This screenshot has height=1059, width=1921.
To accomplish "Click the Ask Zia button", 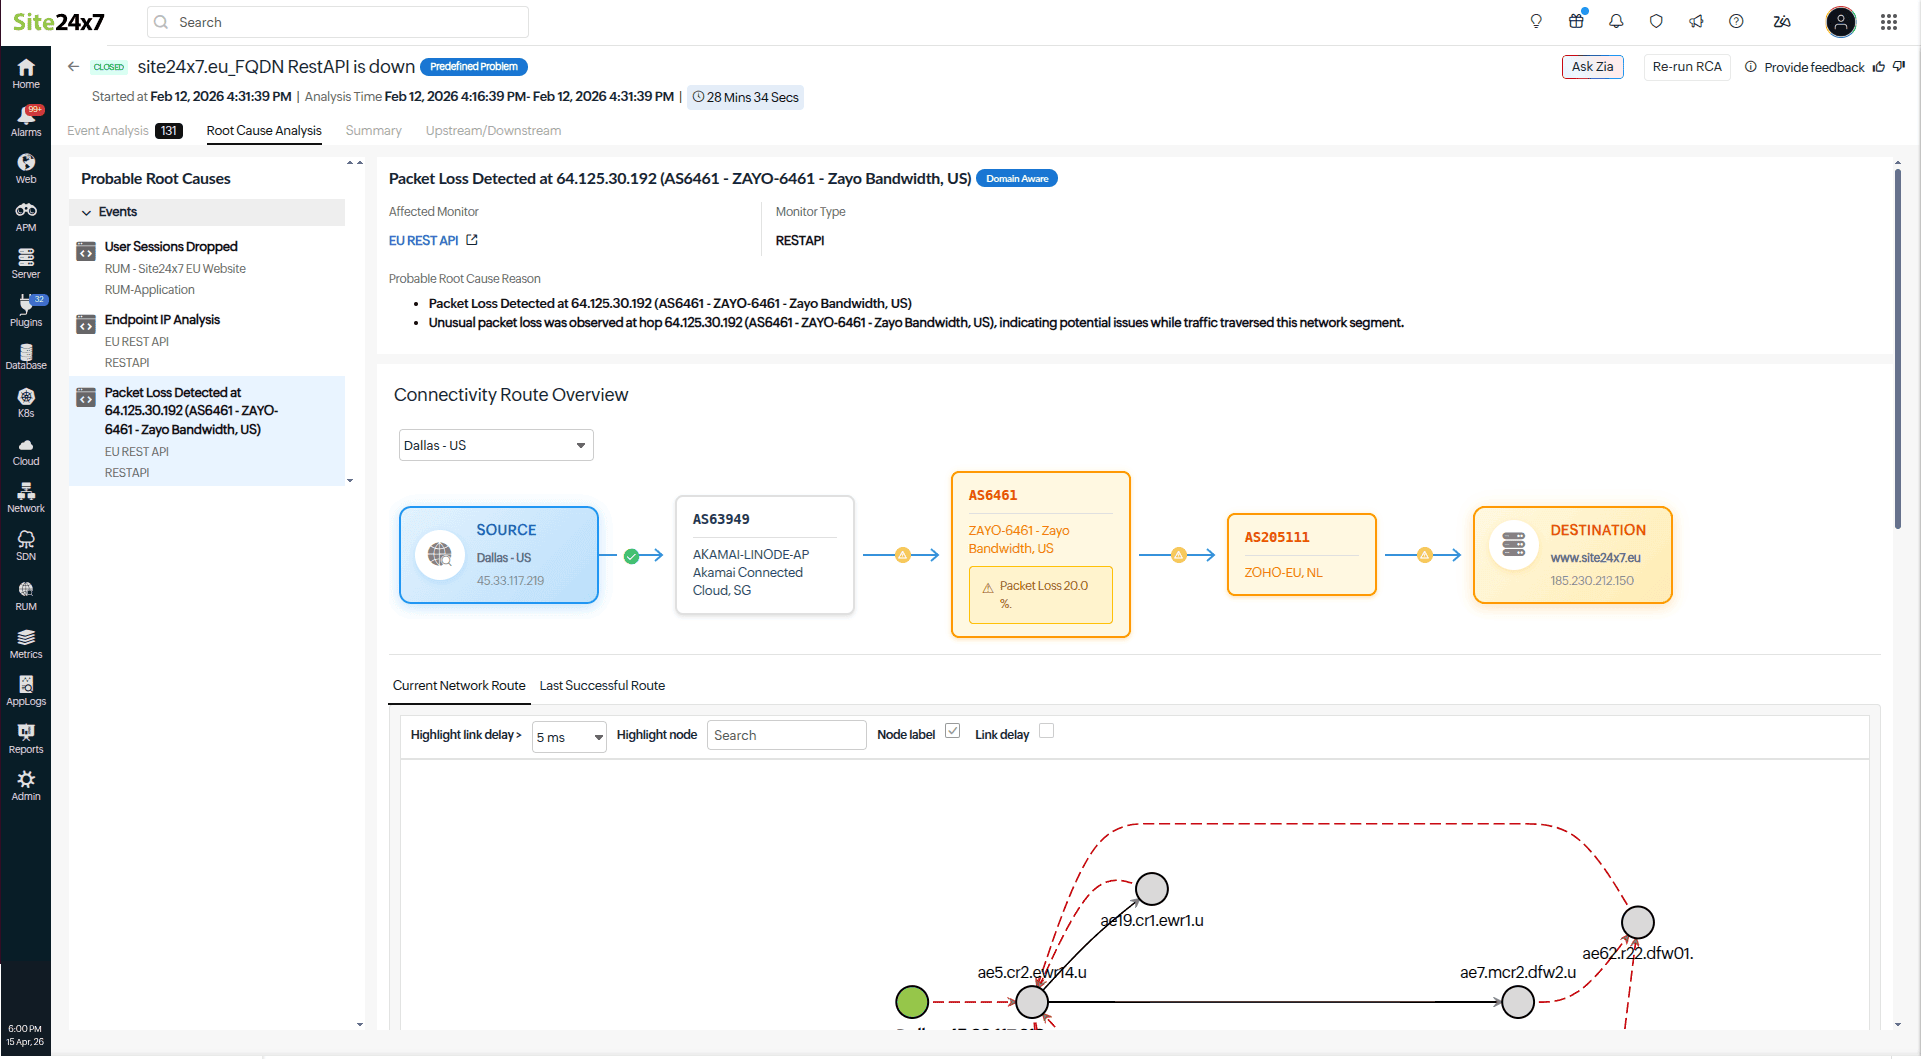I will pos(1592,67).
